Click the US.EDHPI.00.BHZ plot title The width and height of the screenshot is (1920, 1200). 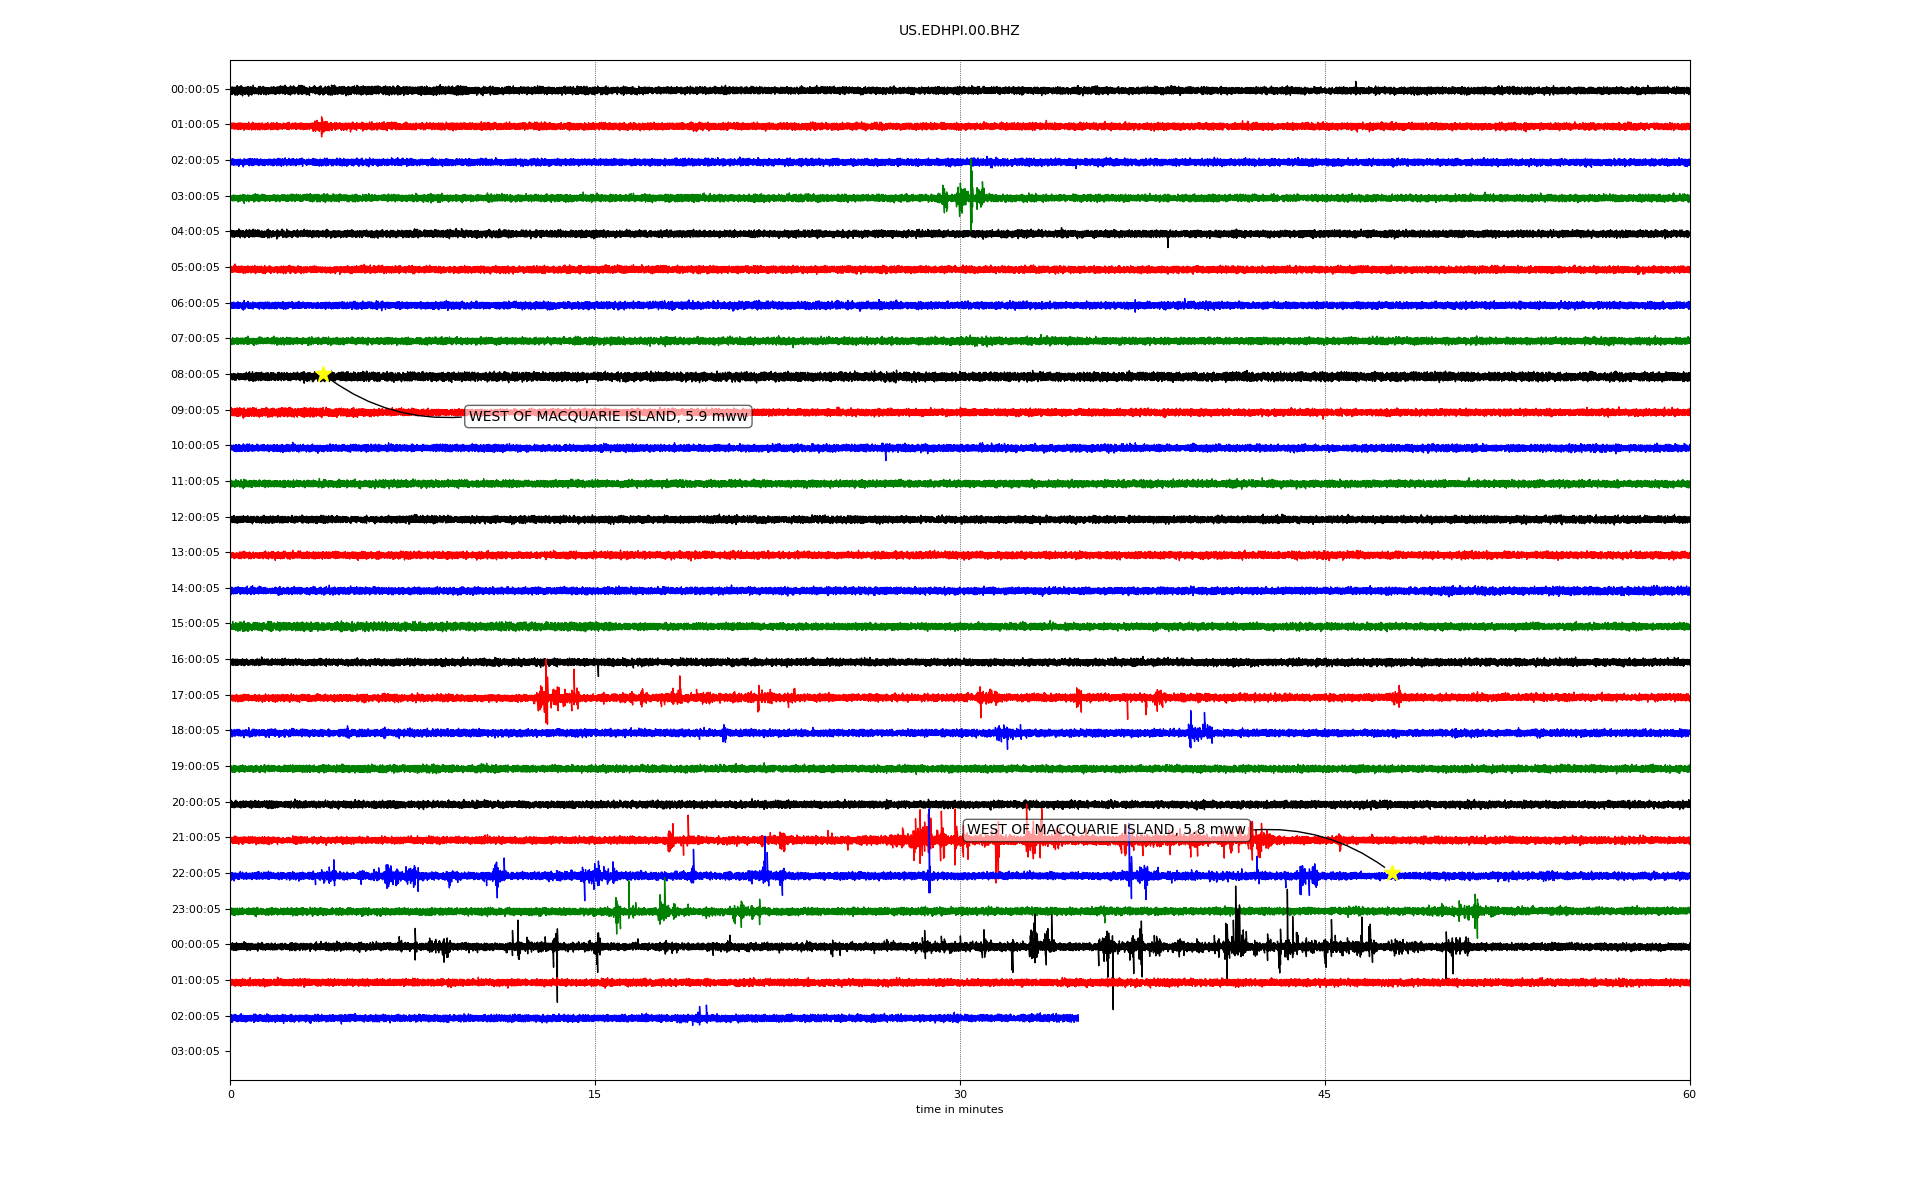pyautogui.click(x=959, y=31)
